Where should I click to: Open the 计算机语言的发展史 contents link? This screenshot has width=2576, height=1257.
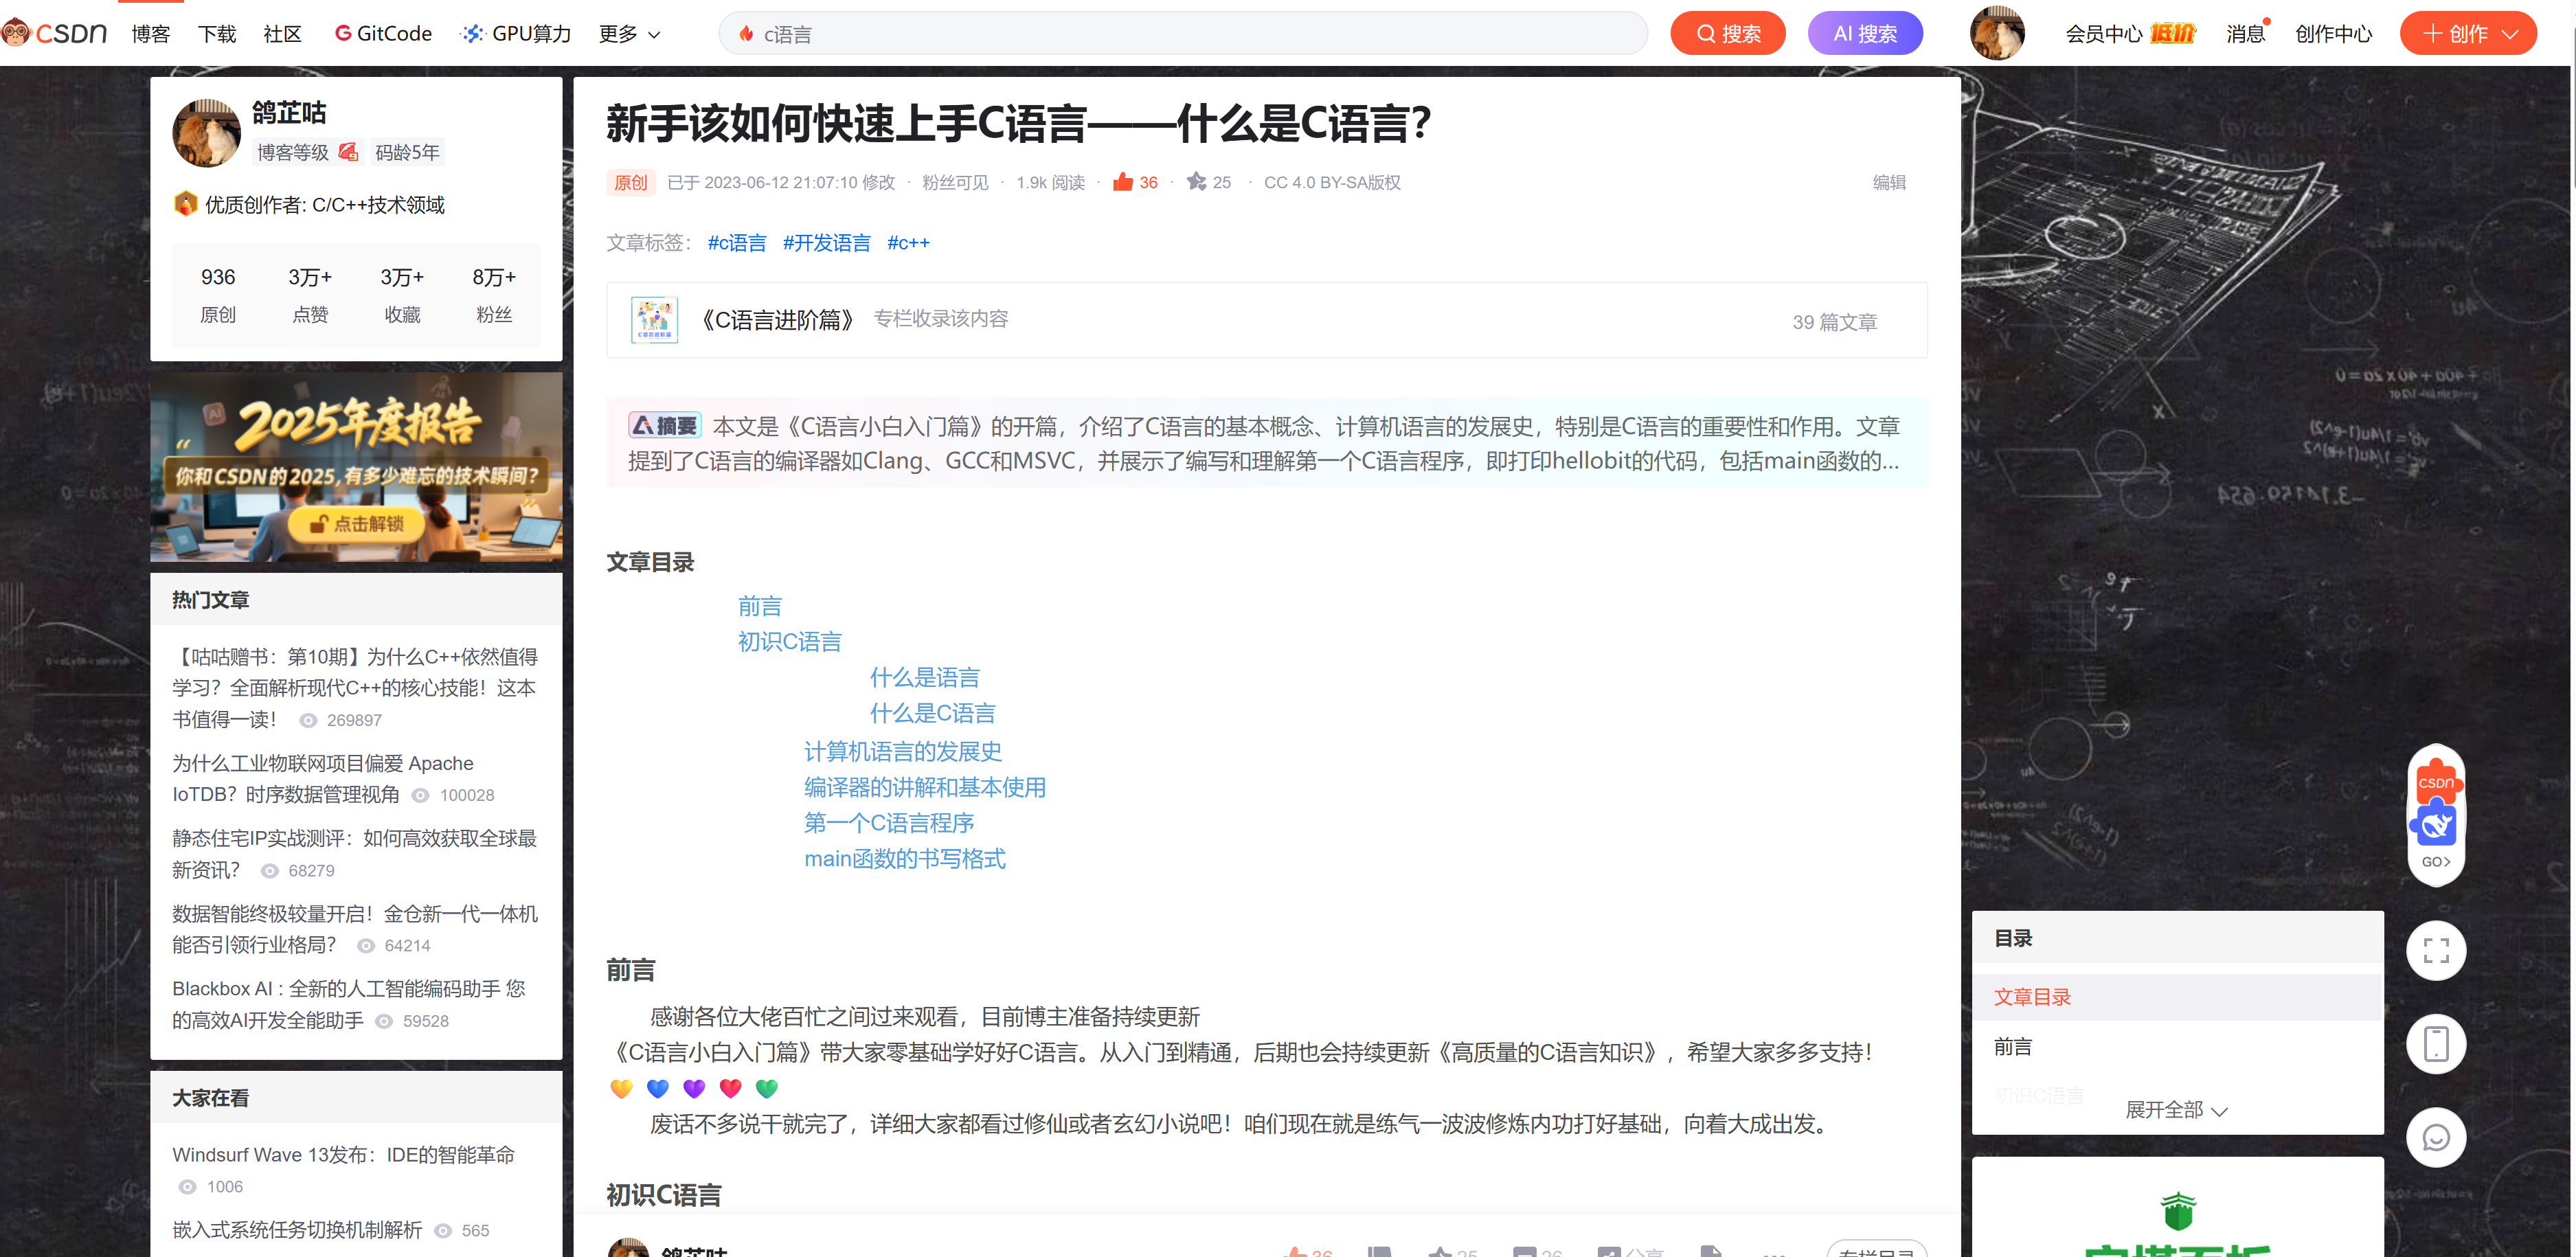(902, 751)
